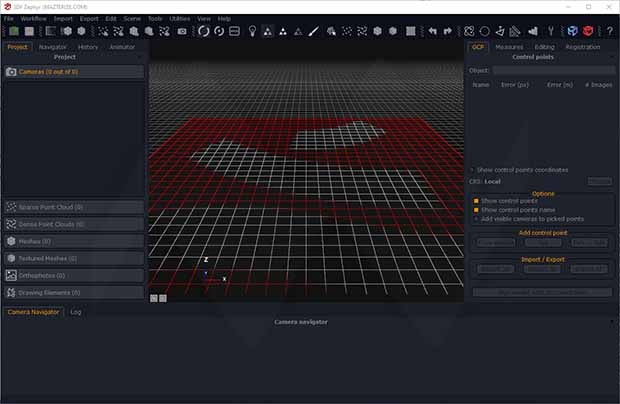Click first button under Add control point
The width and height of the screenshot is (620, 404).
[x=496, y=243]
